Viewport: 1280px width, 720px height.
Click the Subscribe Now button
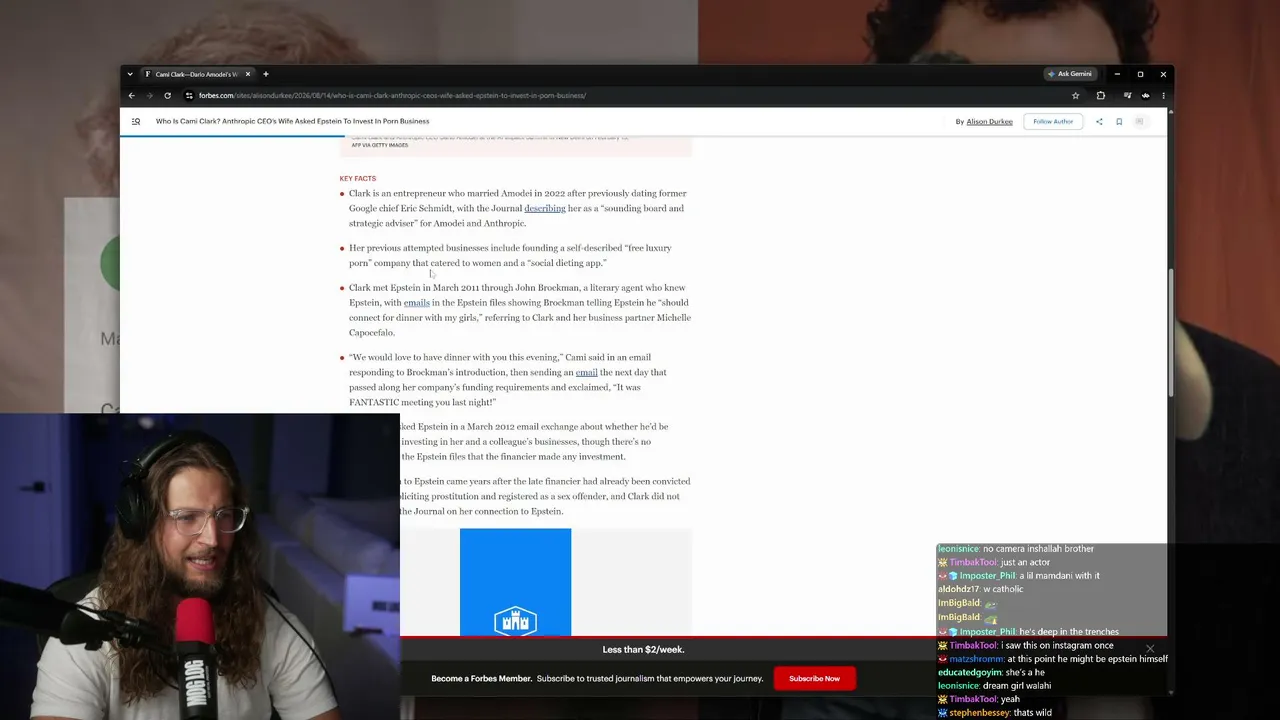814,679
